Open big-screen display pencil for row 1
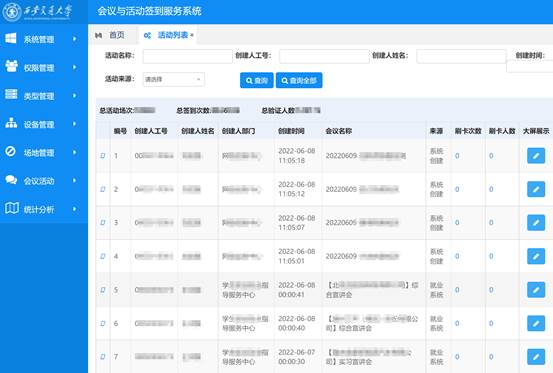 pyautogui.click(x=536, y=156)
